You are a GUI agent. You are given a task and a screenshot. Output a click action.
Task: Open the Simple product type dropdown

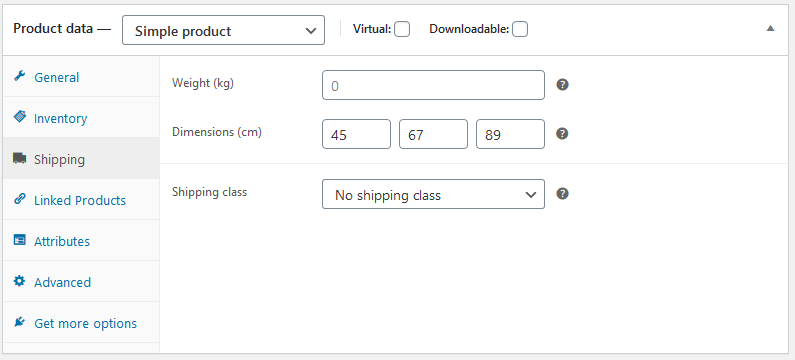(223, 30)
